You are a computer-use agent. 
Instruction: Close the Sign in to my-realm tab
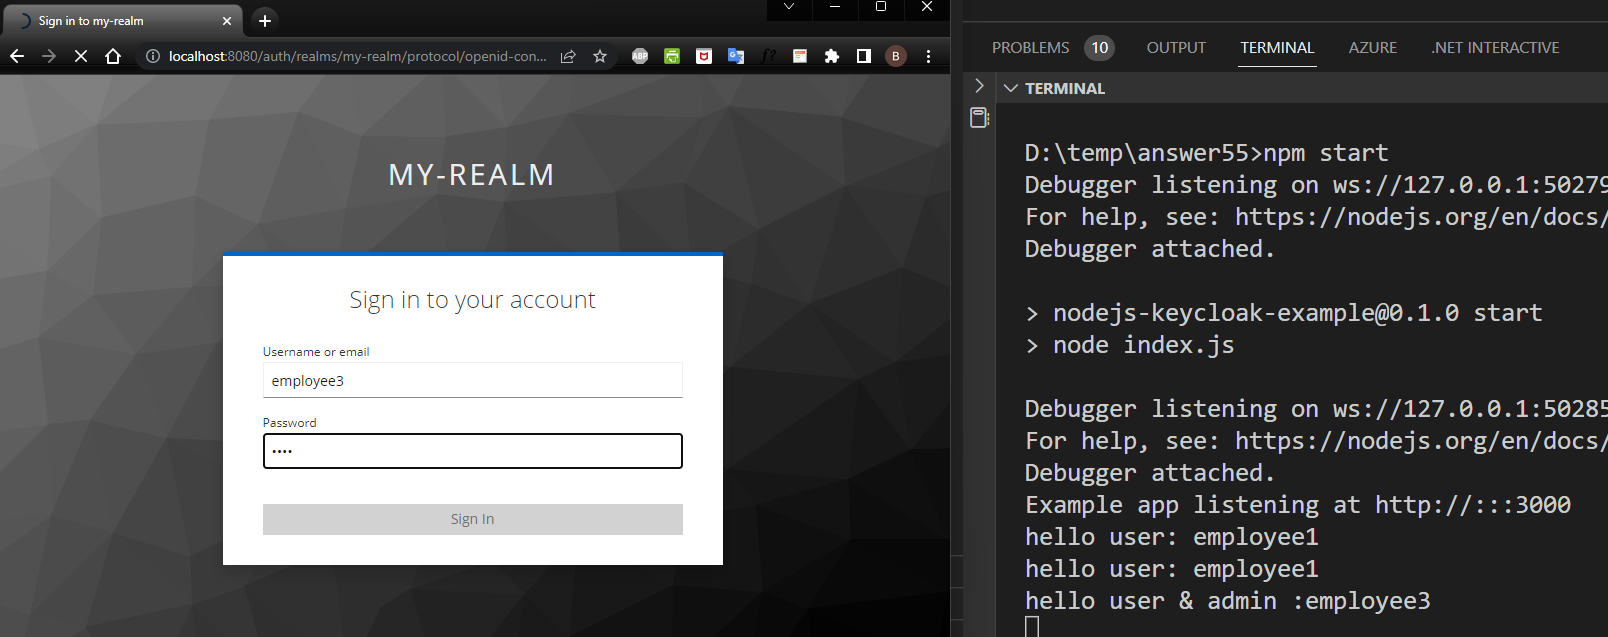227,20
